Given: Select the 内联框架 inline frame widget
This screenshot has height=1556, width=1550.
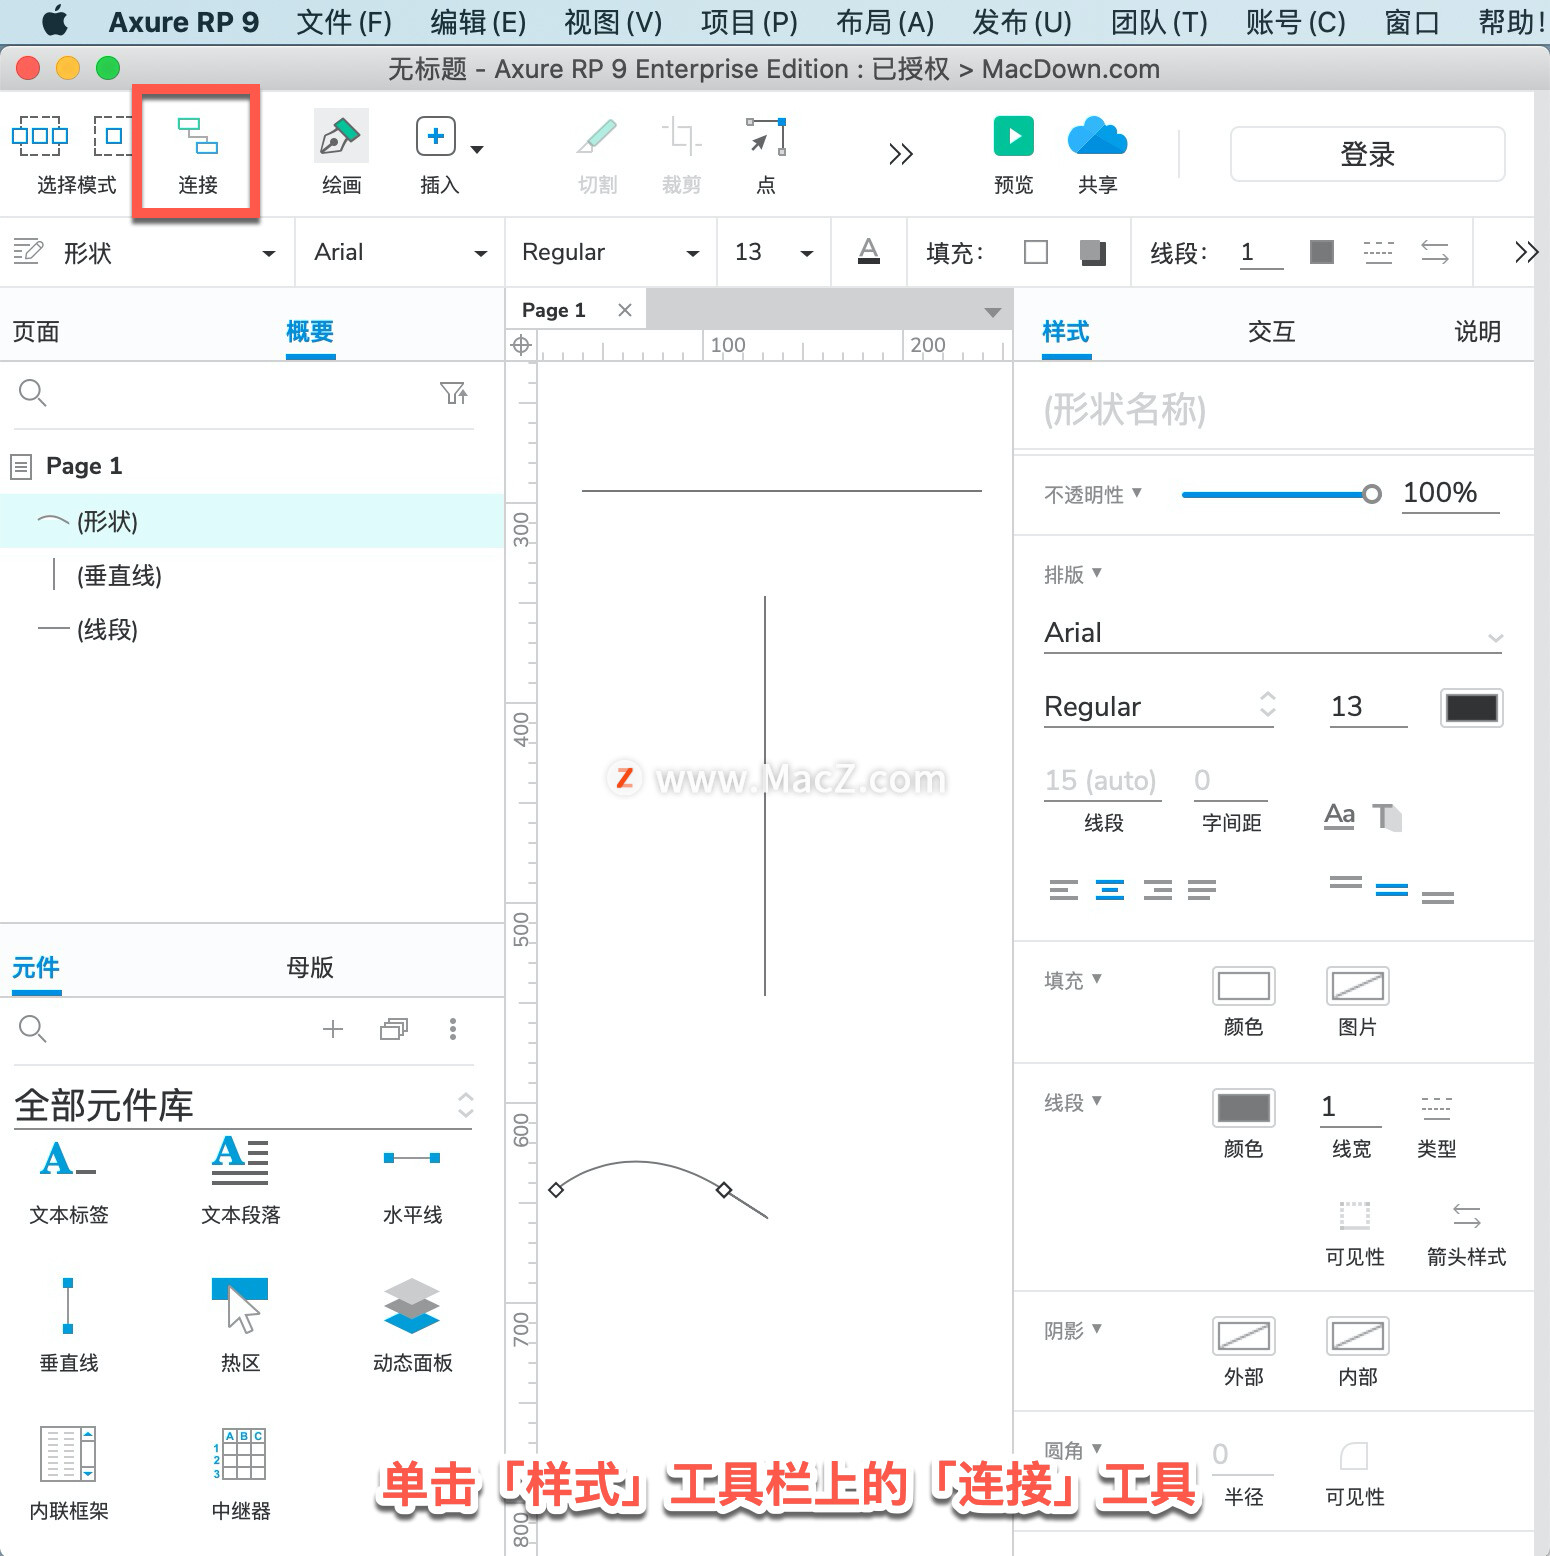Looking at the screenshot, I should [69, 1474].
